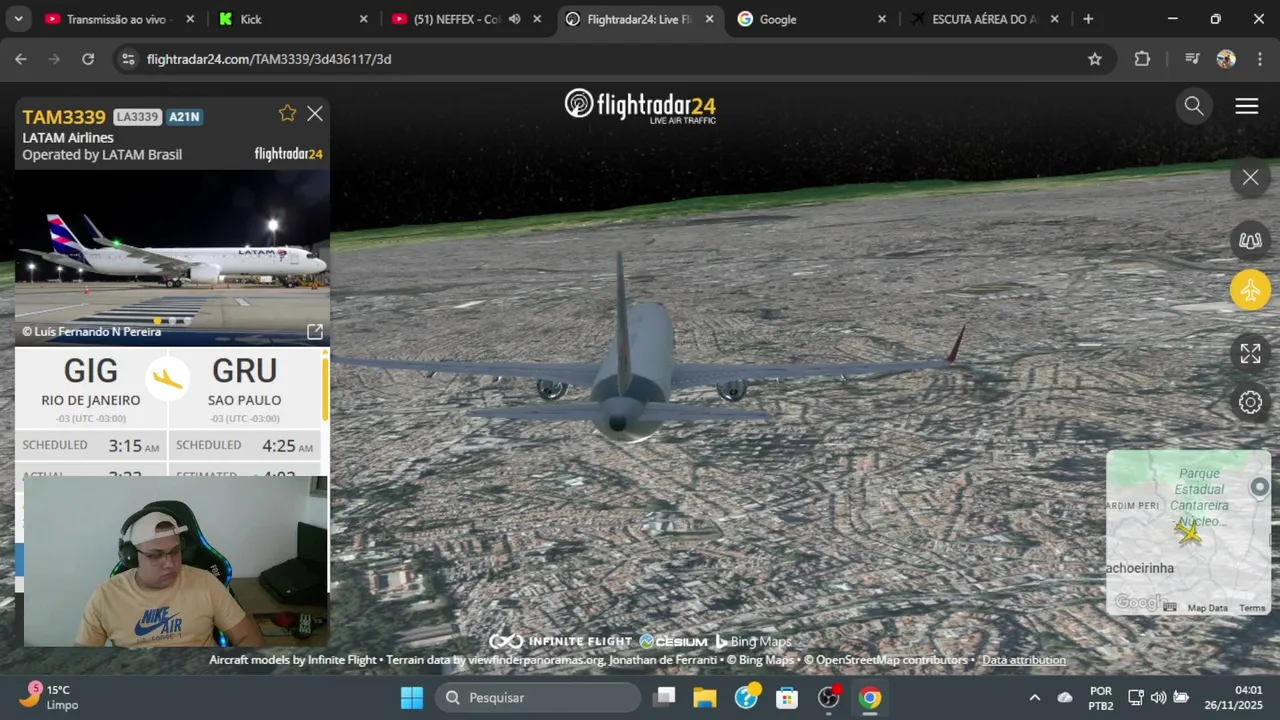The height and width of the screenshot is (720, 1280).
Task: Open the clock showing 04:01
Action: click(1233, 697)
